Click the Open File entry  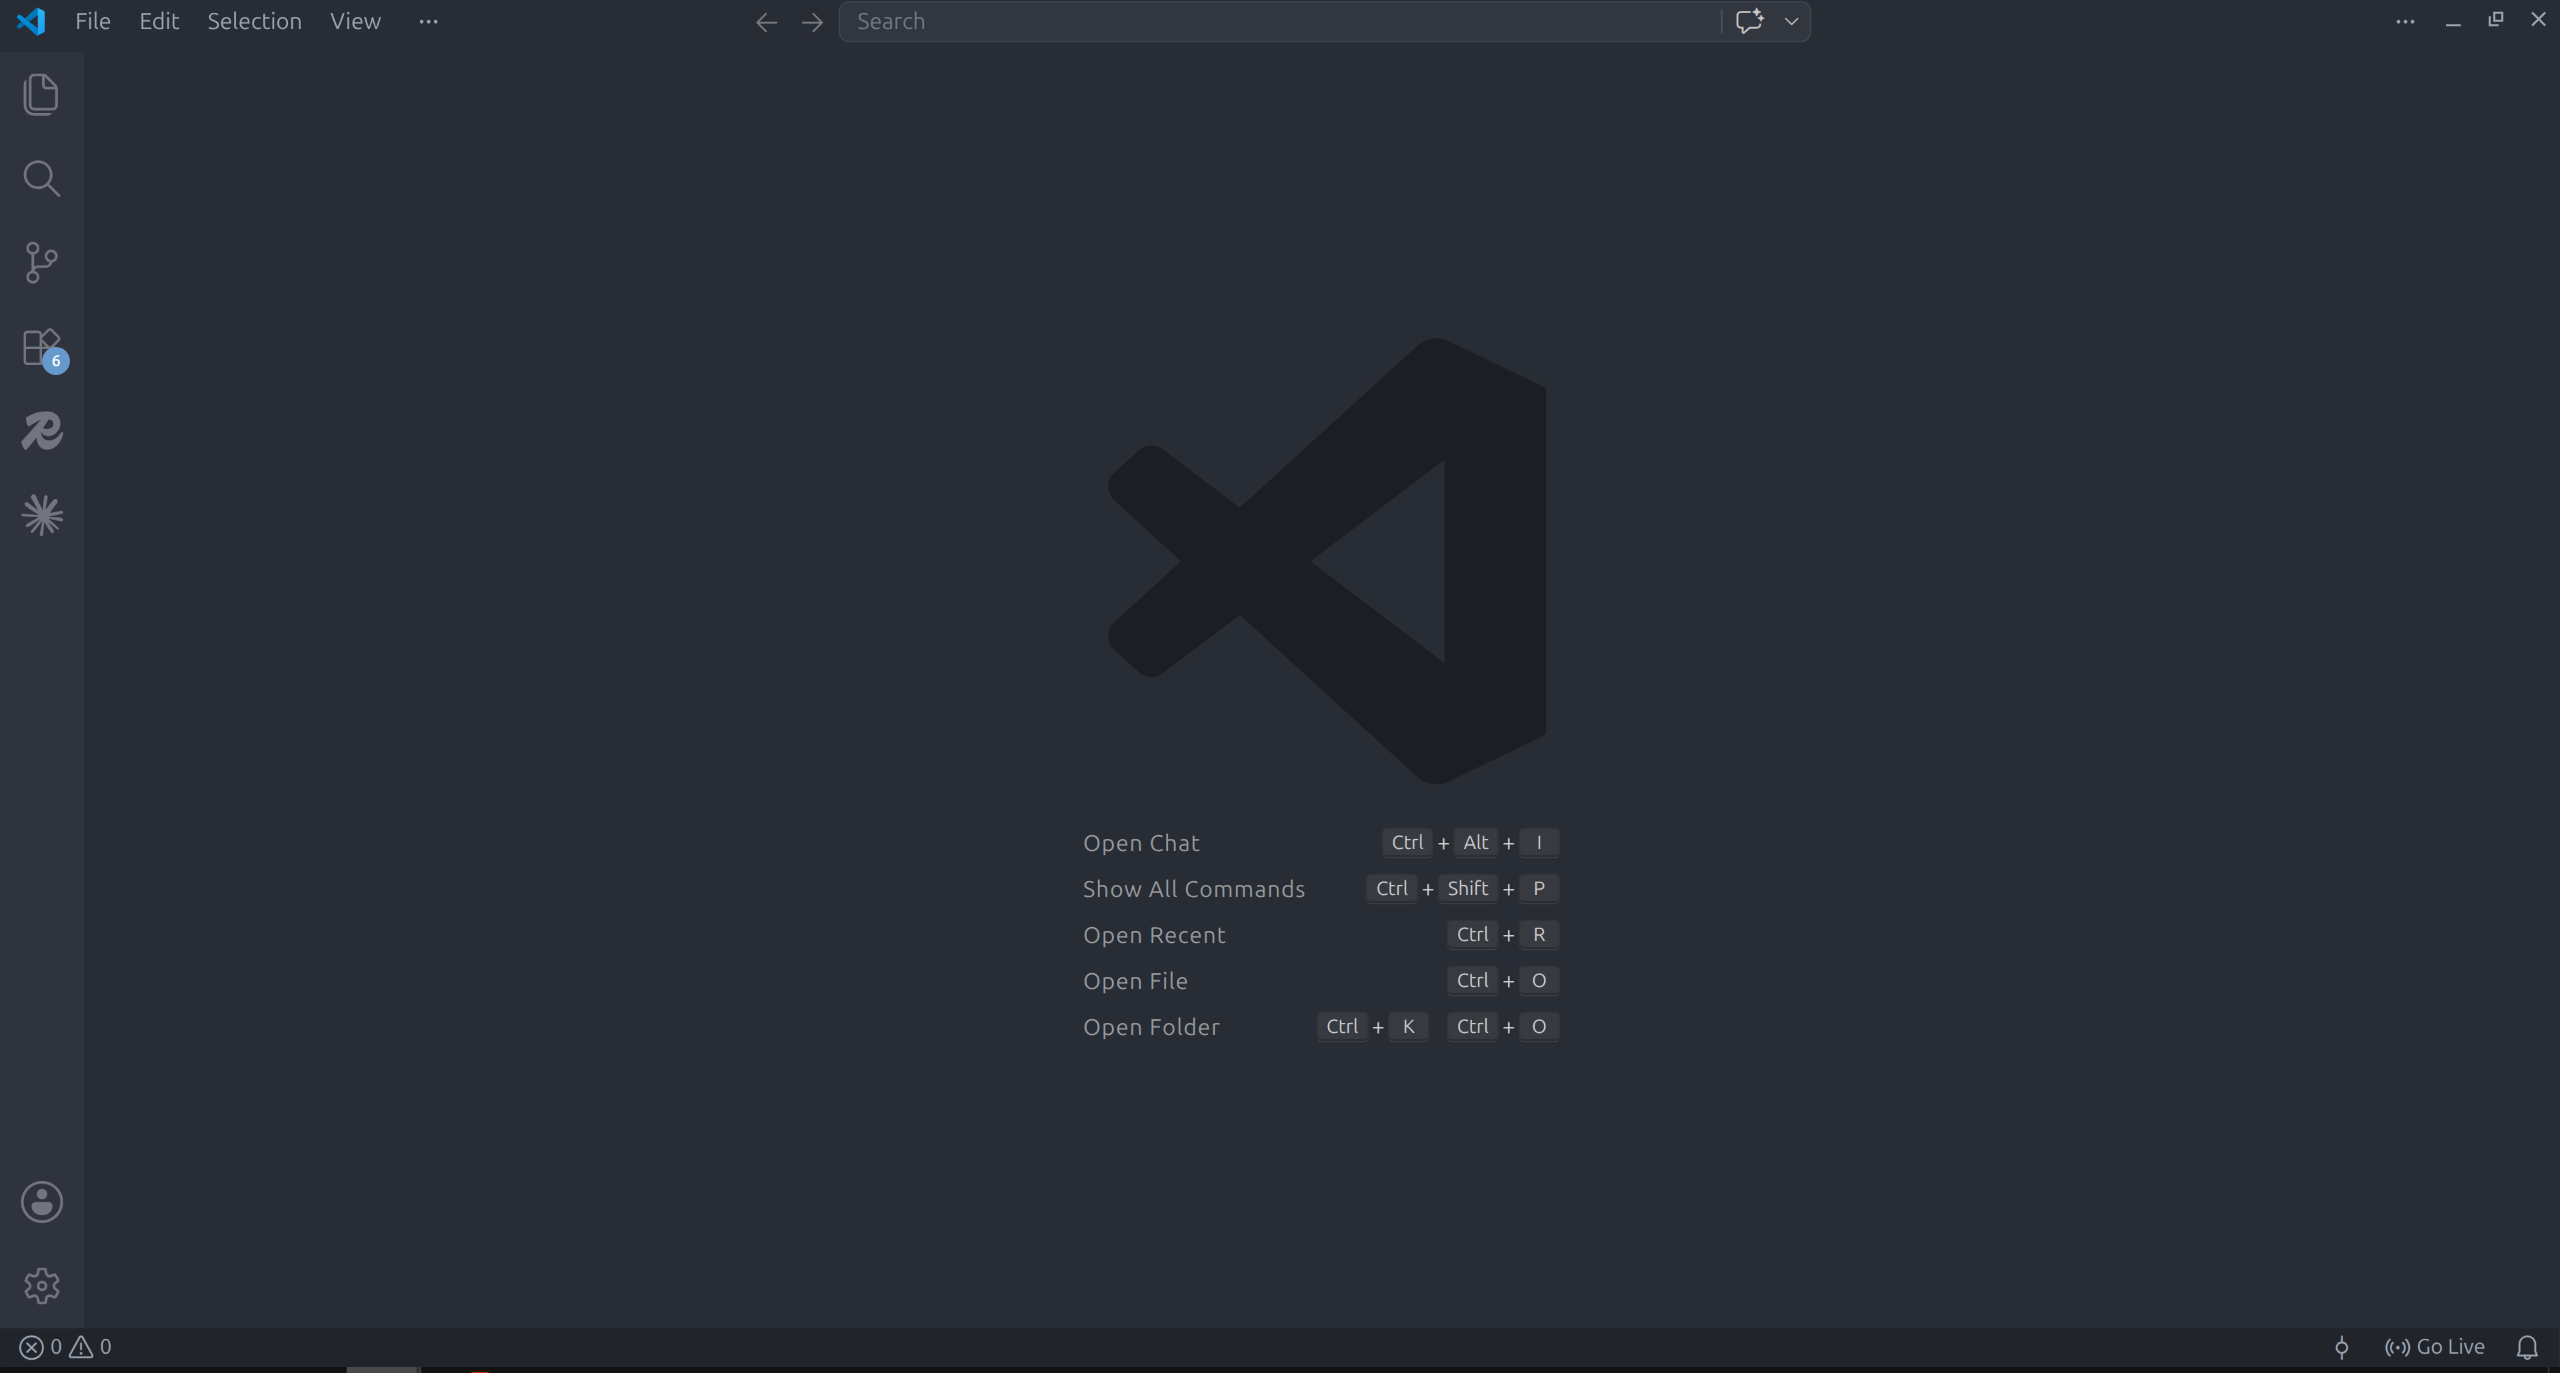(1135, 981)
